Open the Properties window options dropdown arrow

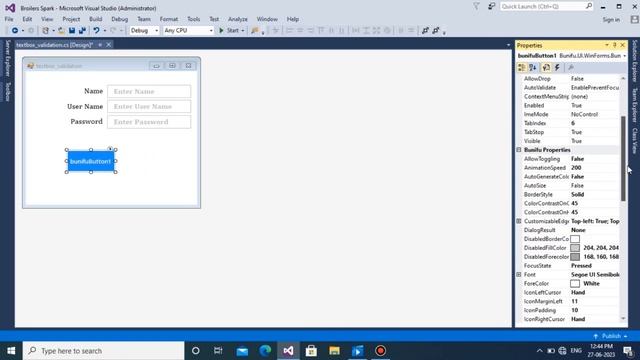pyautogui.click(x=607, y=45)
